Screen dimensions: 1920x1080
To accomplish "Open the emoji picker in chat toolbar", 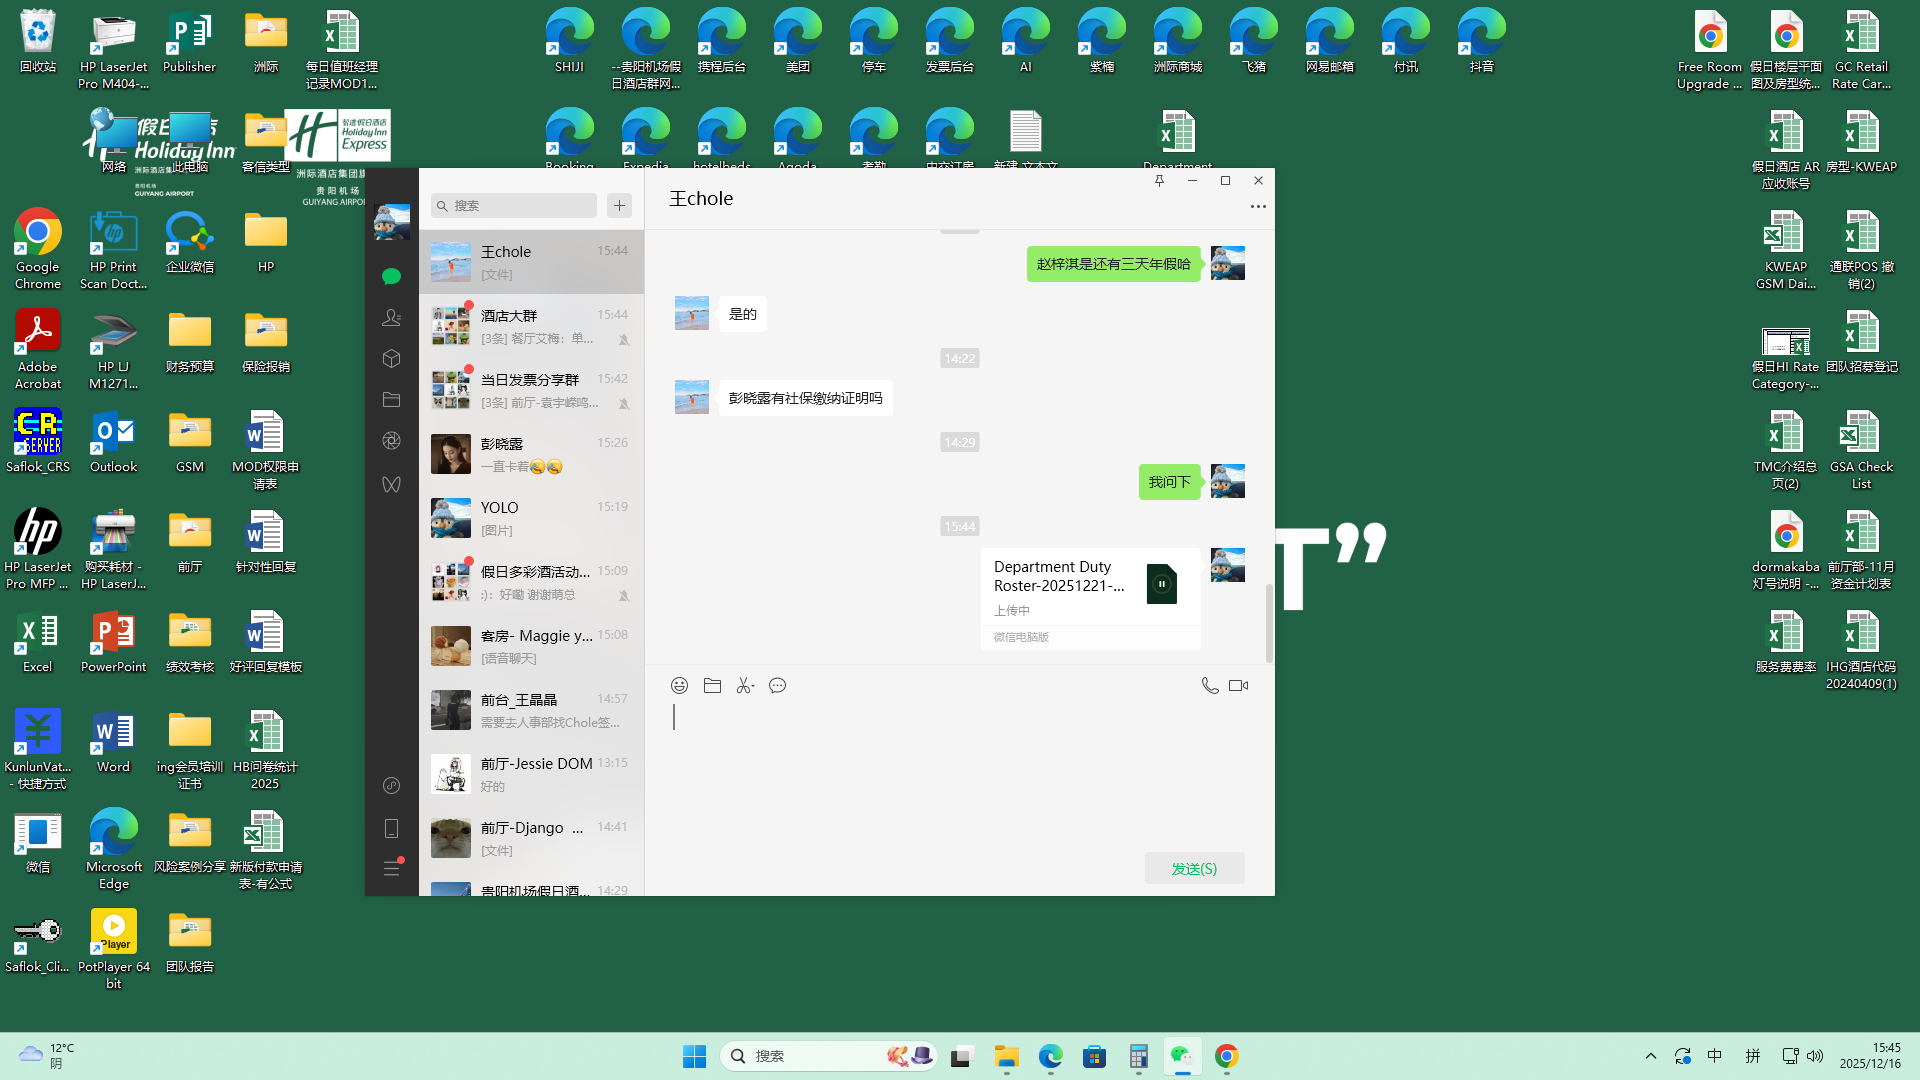I will 679,686.
